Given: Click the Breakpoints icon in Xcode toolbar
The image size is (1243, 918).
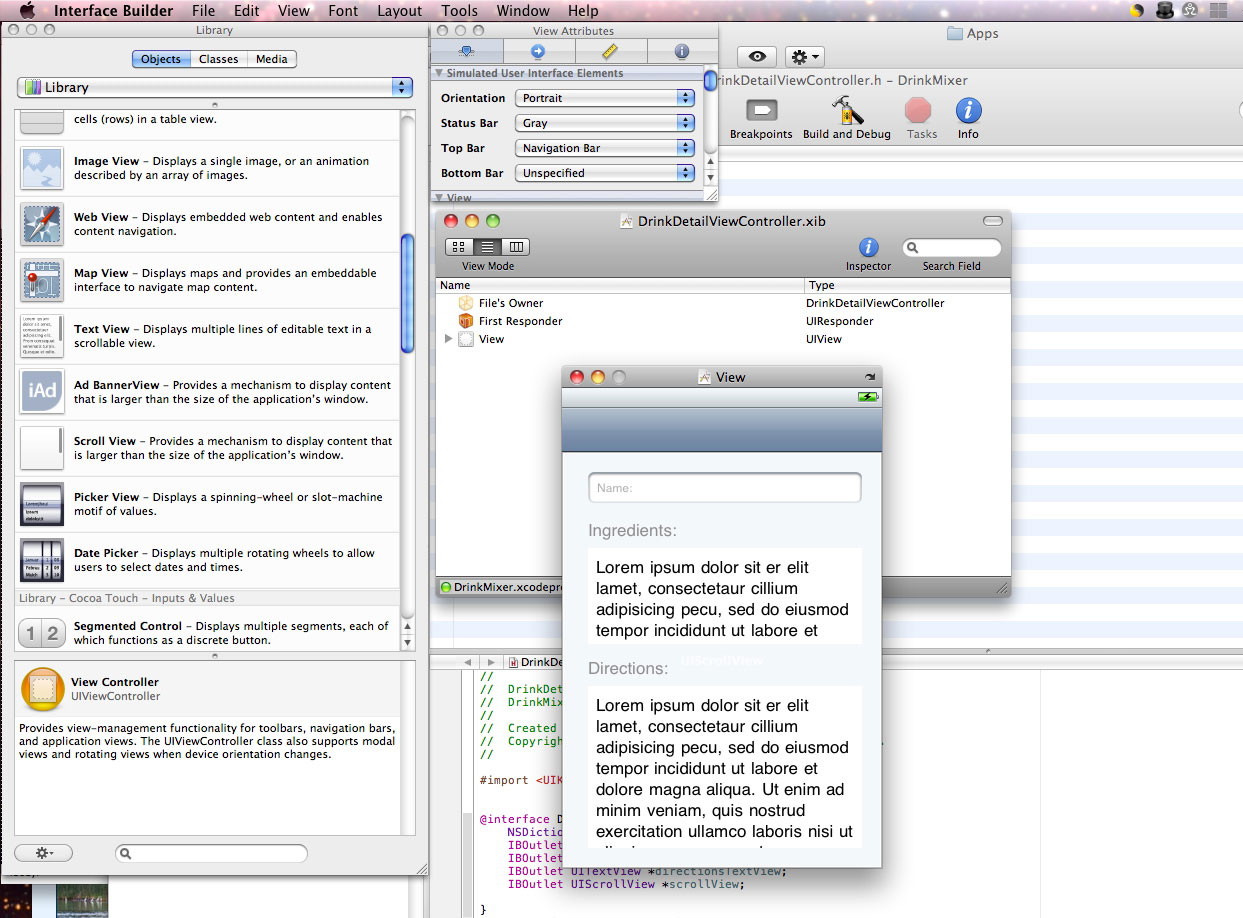Looking at the screenshot, I should click(761, 110).
